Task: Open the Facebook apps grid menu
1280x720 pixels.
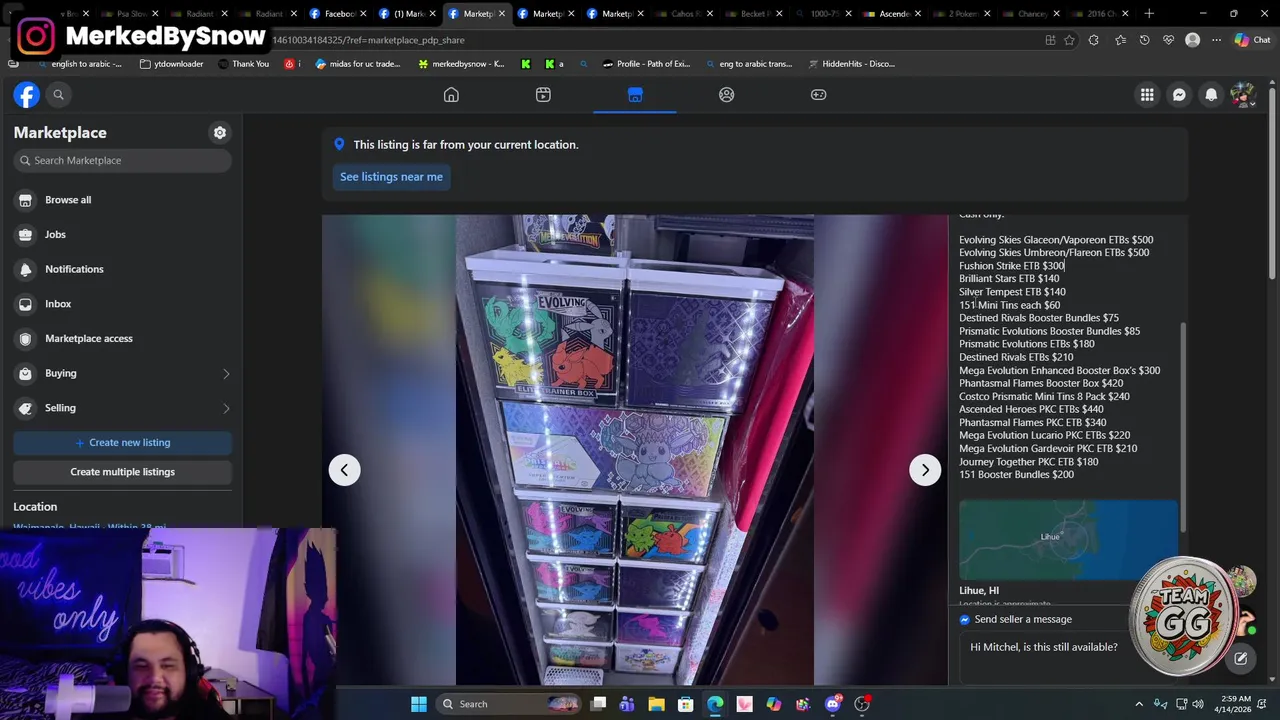Action: (x=1147, y=95)
